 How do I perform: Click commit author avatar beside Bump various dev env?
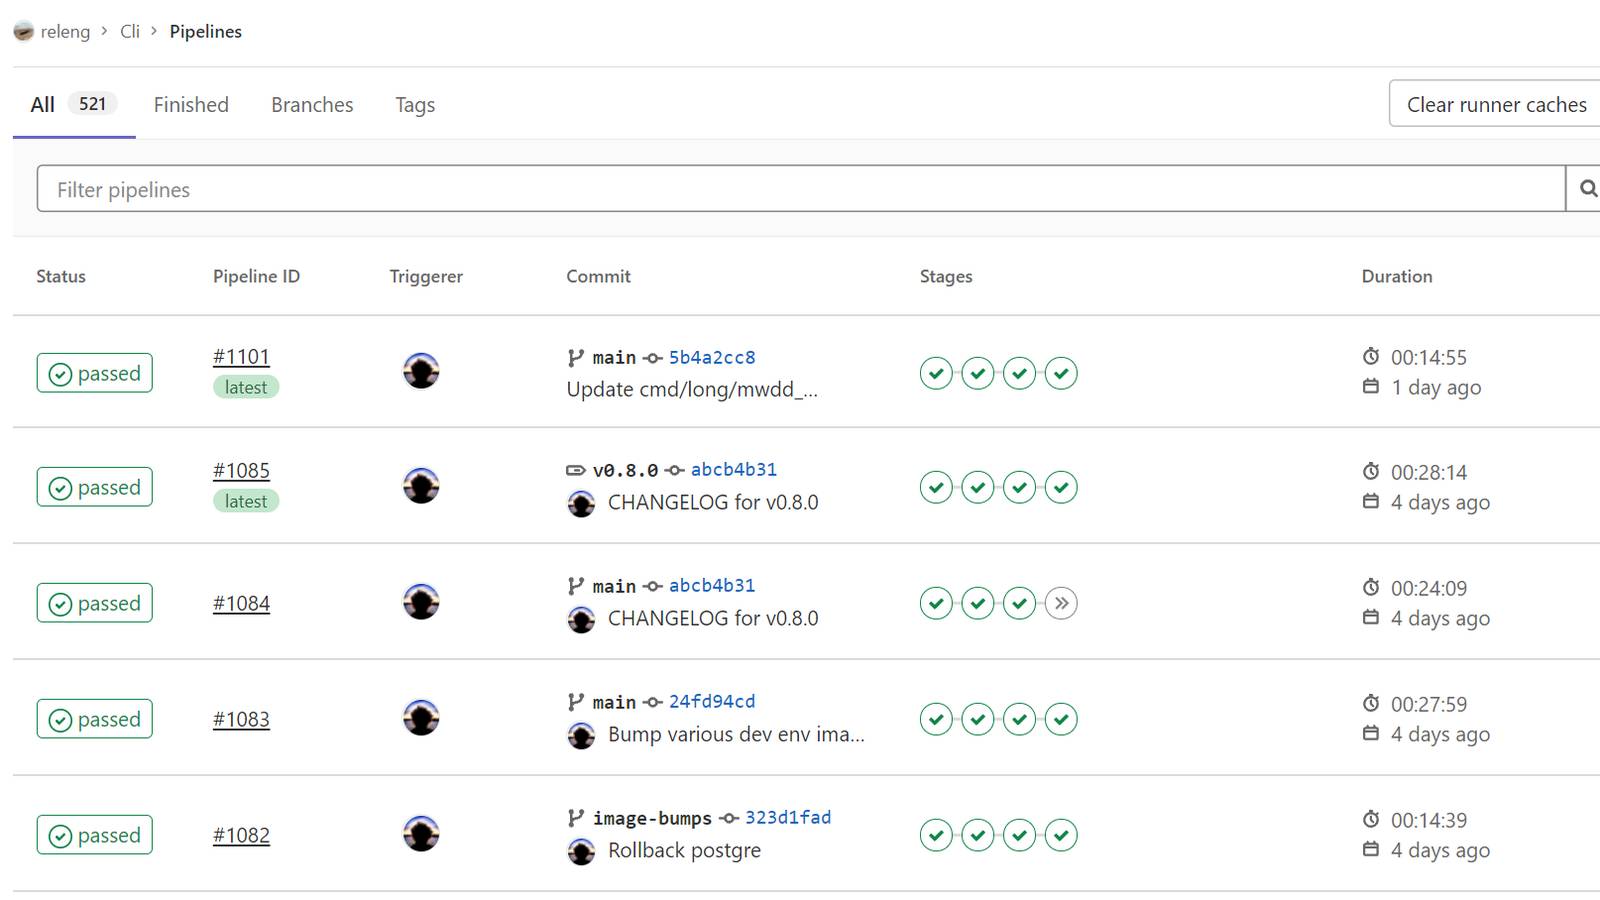coord(581,735)
